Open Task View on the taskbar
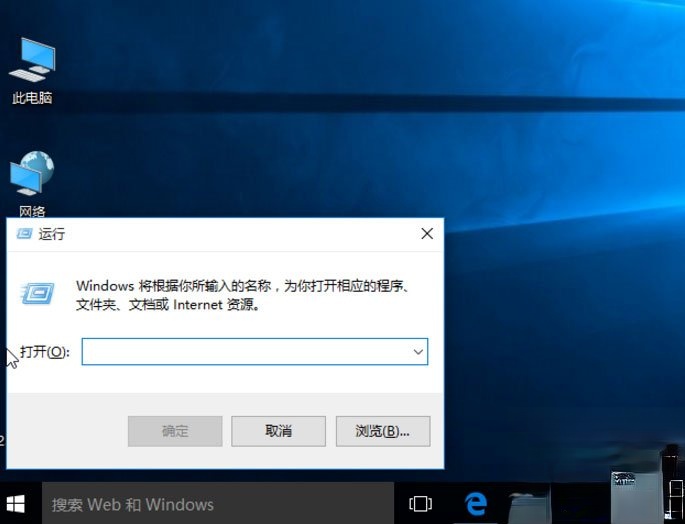Screen dimensions: 685x524 click(420, 504)
